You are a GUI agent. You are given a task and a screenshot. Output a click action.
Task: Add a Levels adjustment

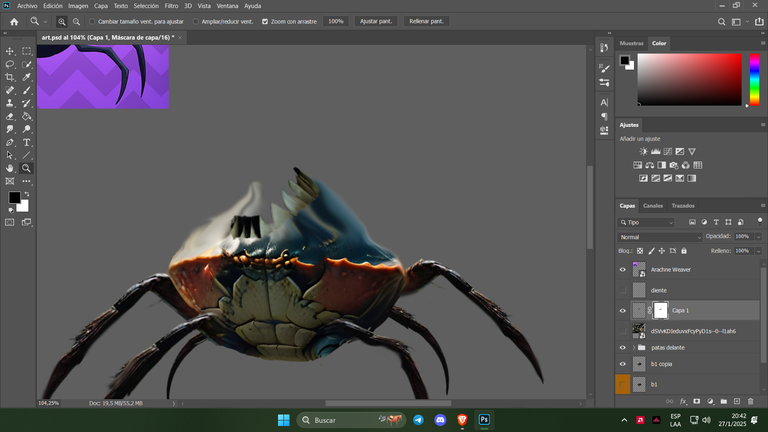(x=655, y=152)
